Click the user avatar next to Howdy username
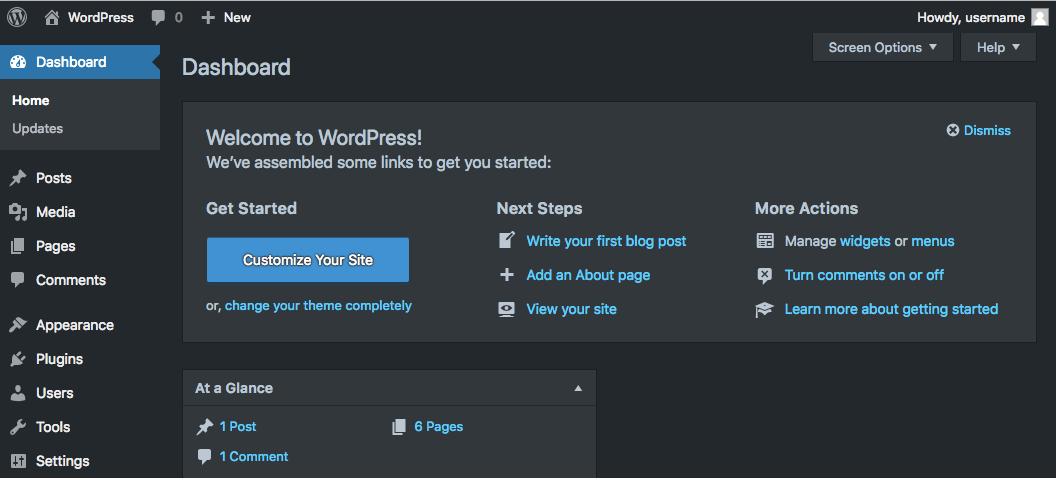Image resolution: width=1056 pixels, height=478 pixels. pos(1040,17)
